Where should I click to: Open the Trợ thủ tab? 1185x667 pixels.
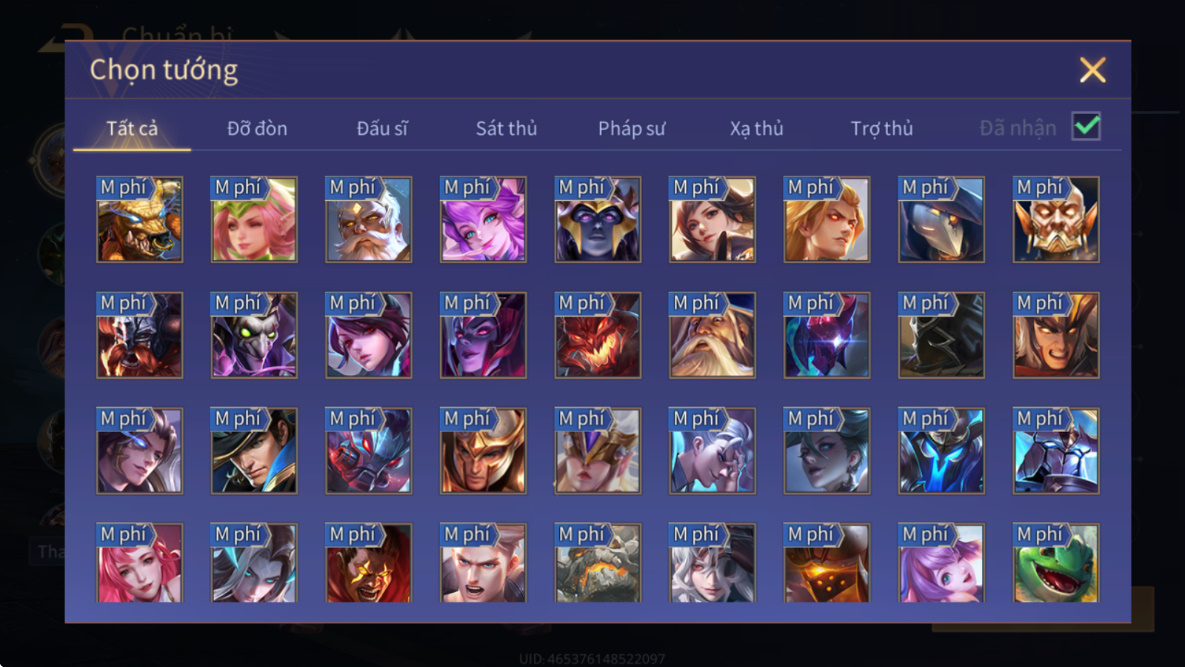(x=882, y=128)
